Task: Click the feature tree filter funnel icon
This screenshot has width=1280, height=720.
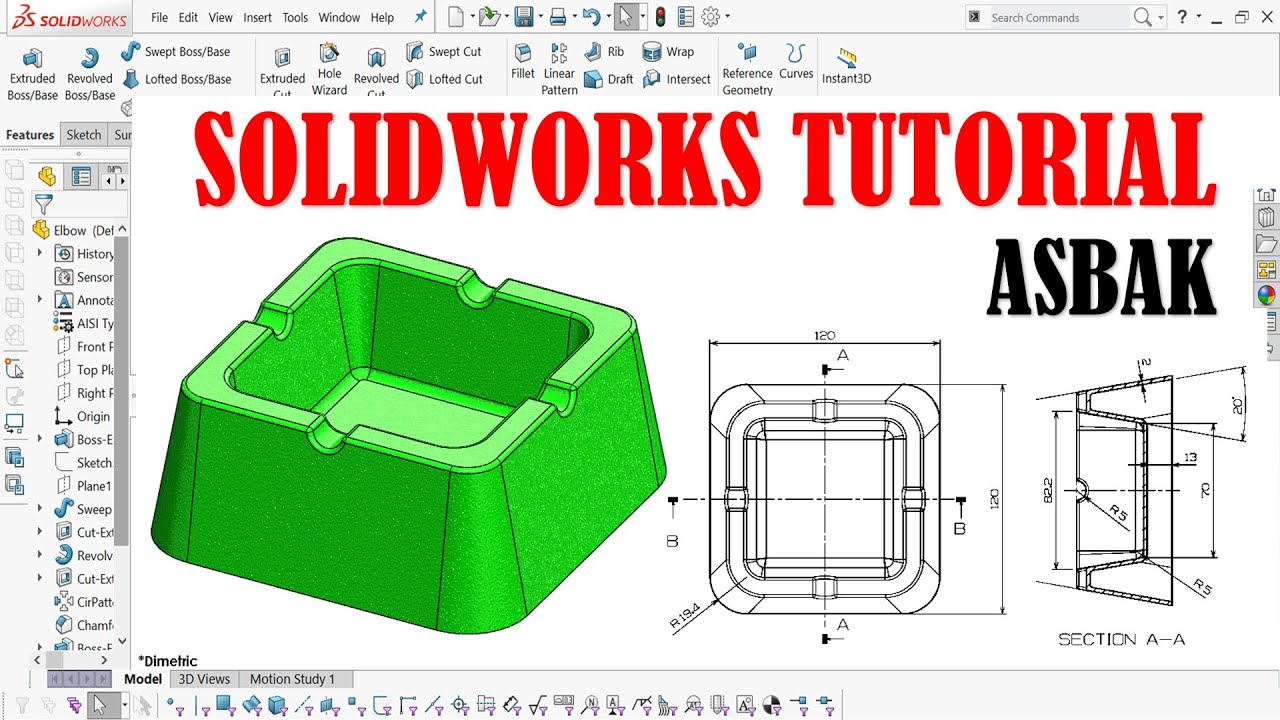Action: (44, 204)
